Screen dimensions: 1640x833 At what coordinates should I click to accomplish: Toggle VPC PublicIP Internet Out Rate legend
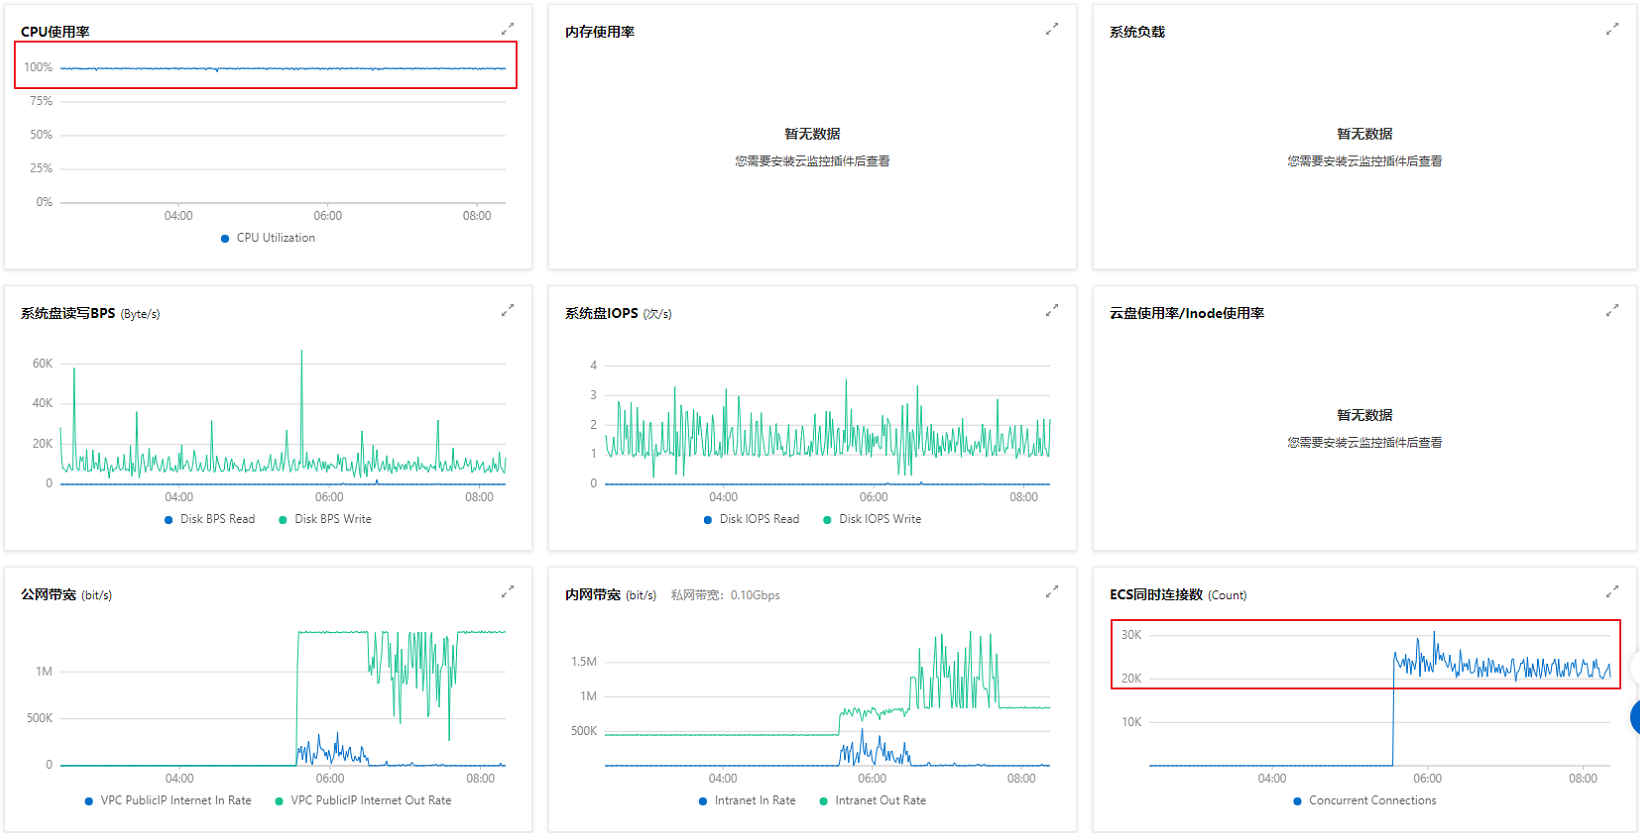(363, 800)
